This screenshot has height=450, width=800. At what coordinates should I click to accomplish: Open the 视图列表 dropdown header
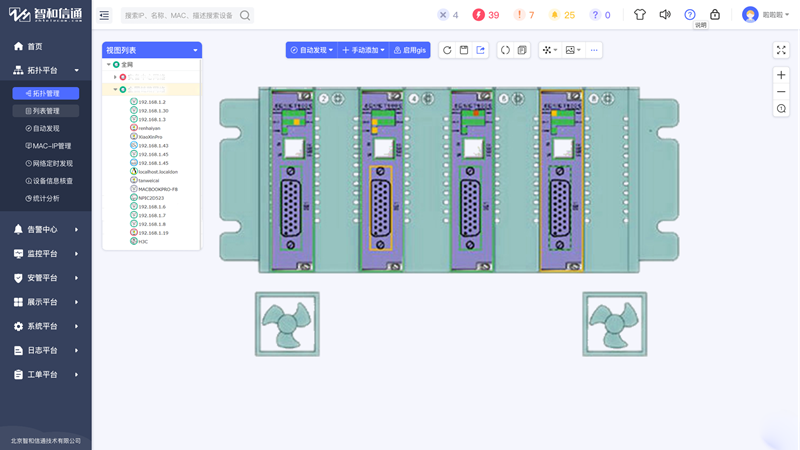pyautogui.click(x=152, y=50)
